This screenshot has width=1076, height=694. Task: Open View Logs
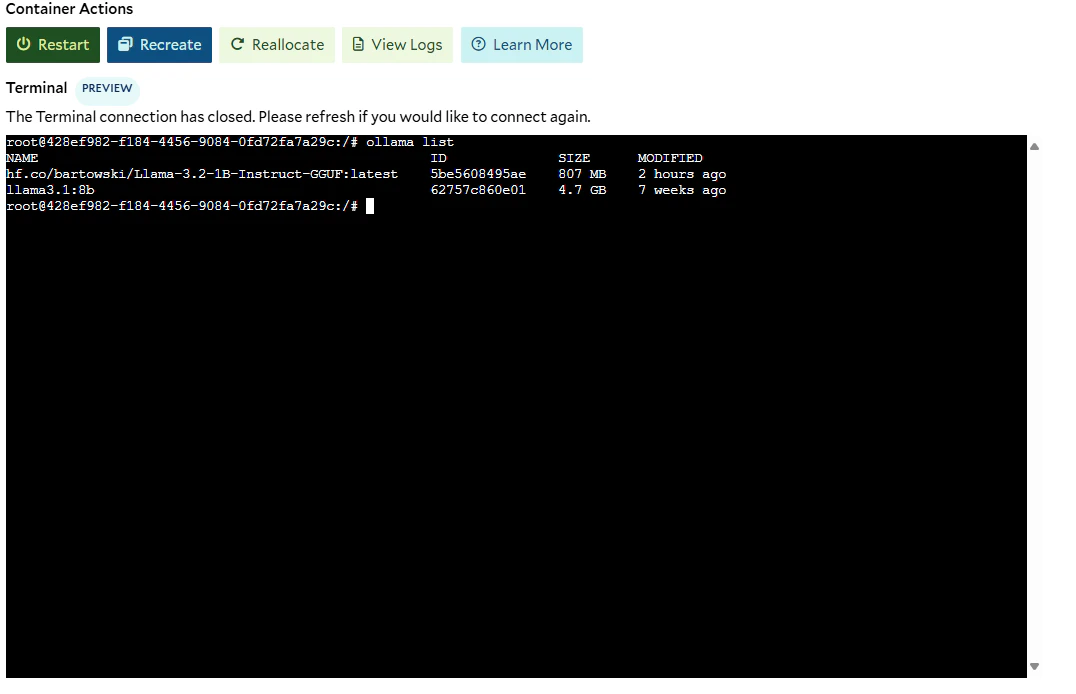pos(397,45)
